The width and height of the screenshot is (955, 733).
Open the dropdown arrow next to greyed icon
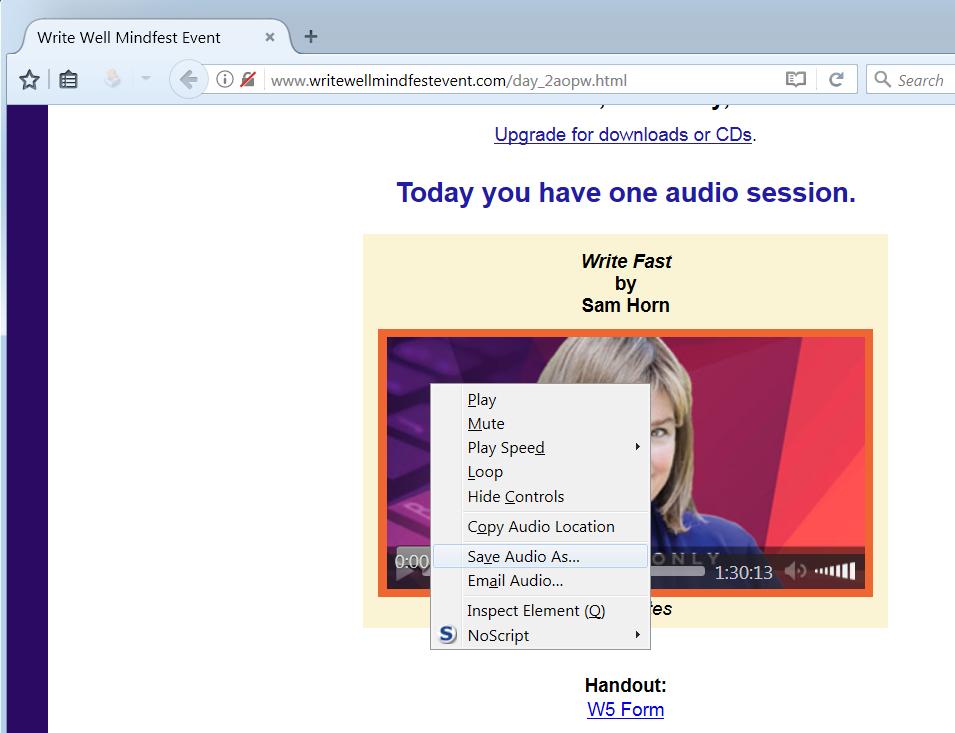(x=146, y=79)
